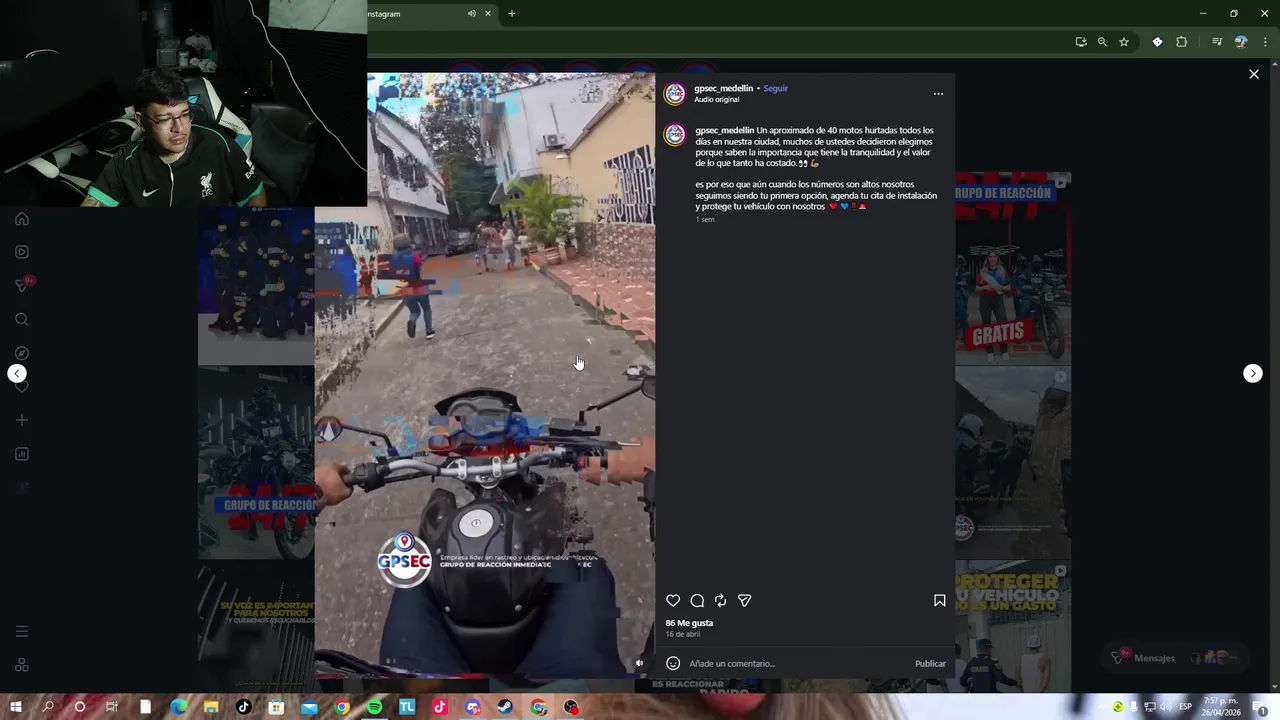Open the apps grid icon at the sidebar bottom
This screenshot has width=1280, height=720.
pos(22,665)
